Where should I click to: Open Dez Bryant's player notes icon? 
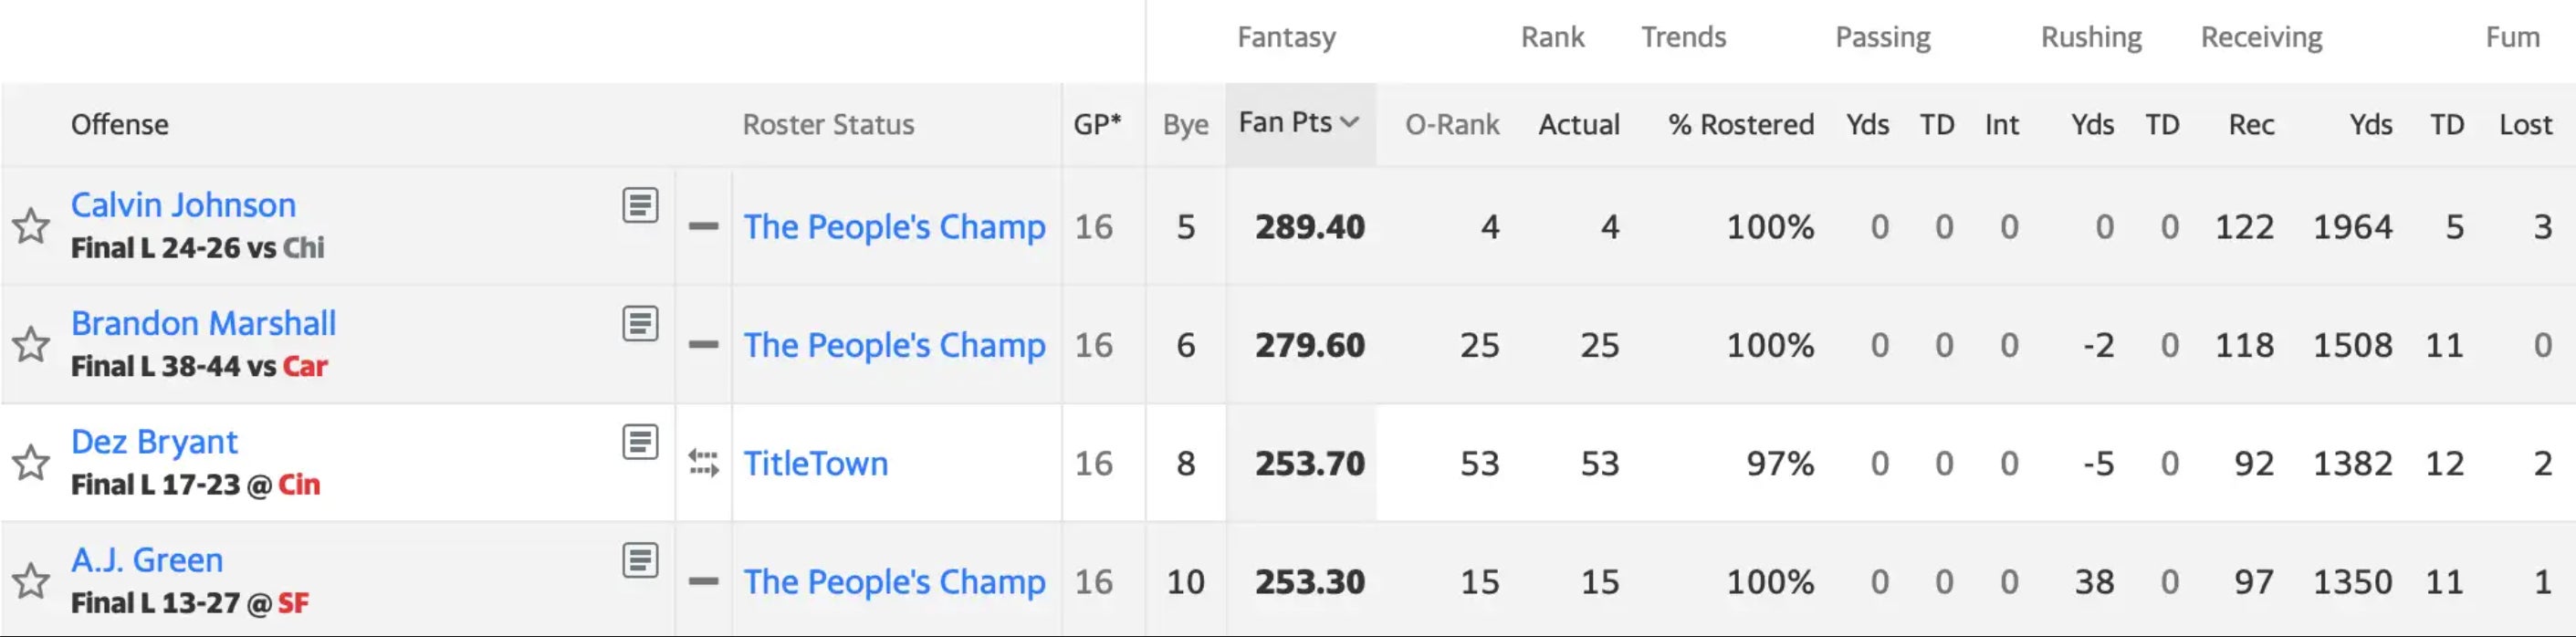tap(640, 441)
